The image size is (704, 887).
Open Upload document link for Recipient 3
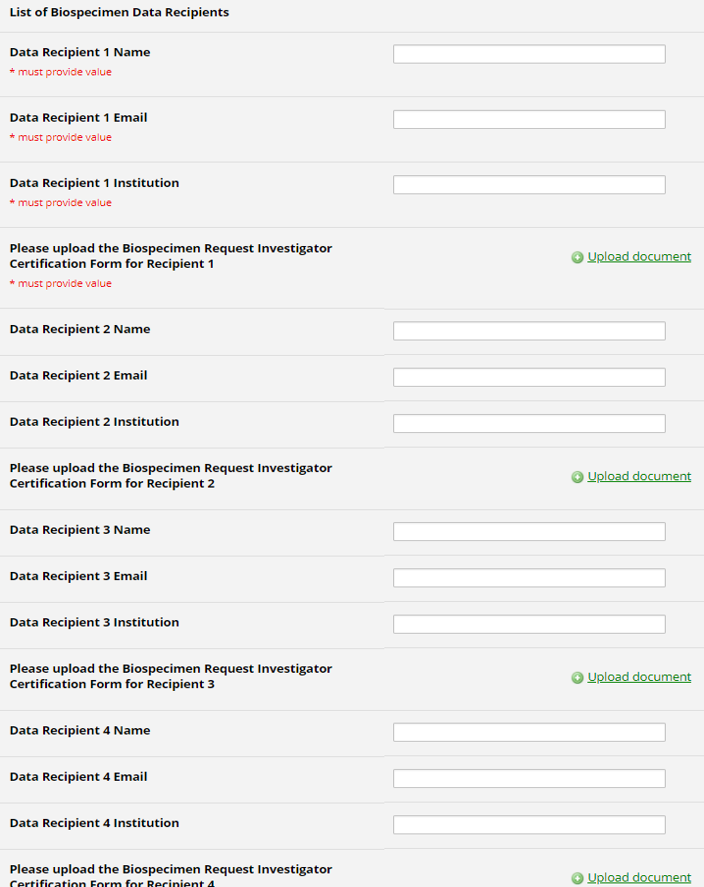639,677
